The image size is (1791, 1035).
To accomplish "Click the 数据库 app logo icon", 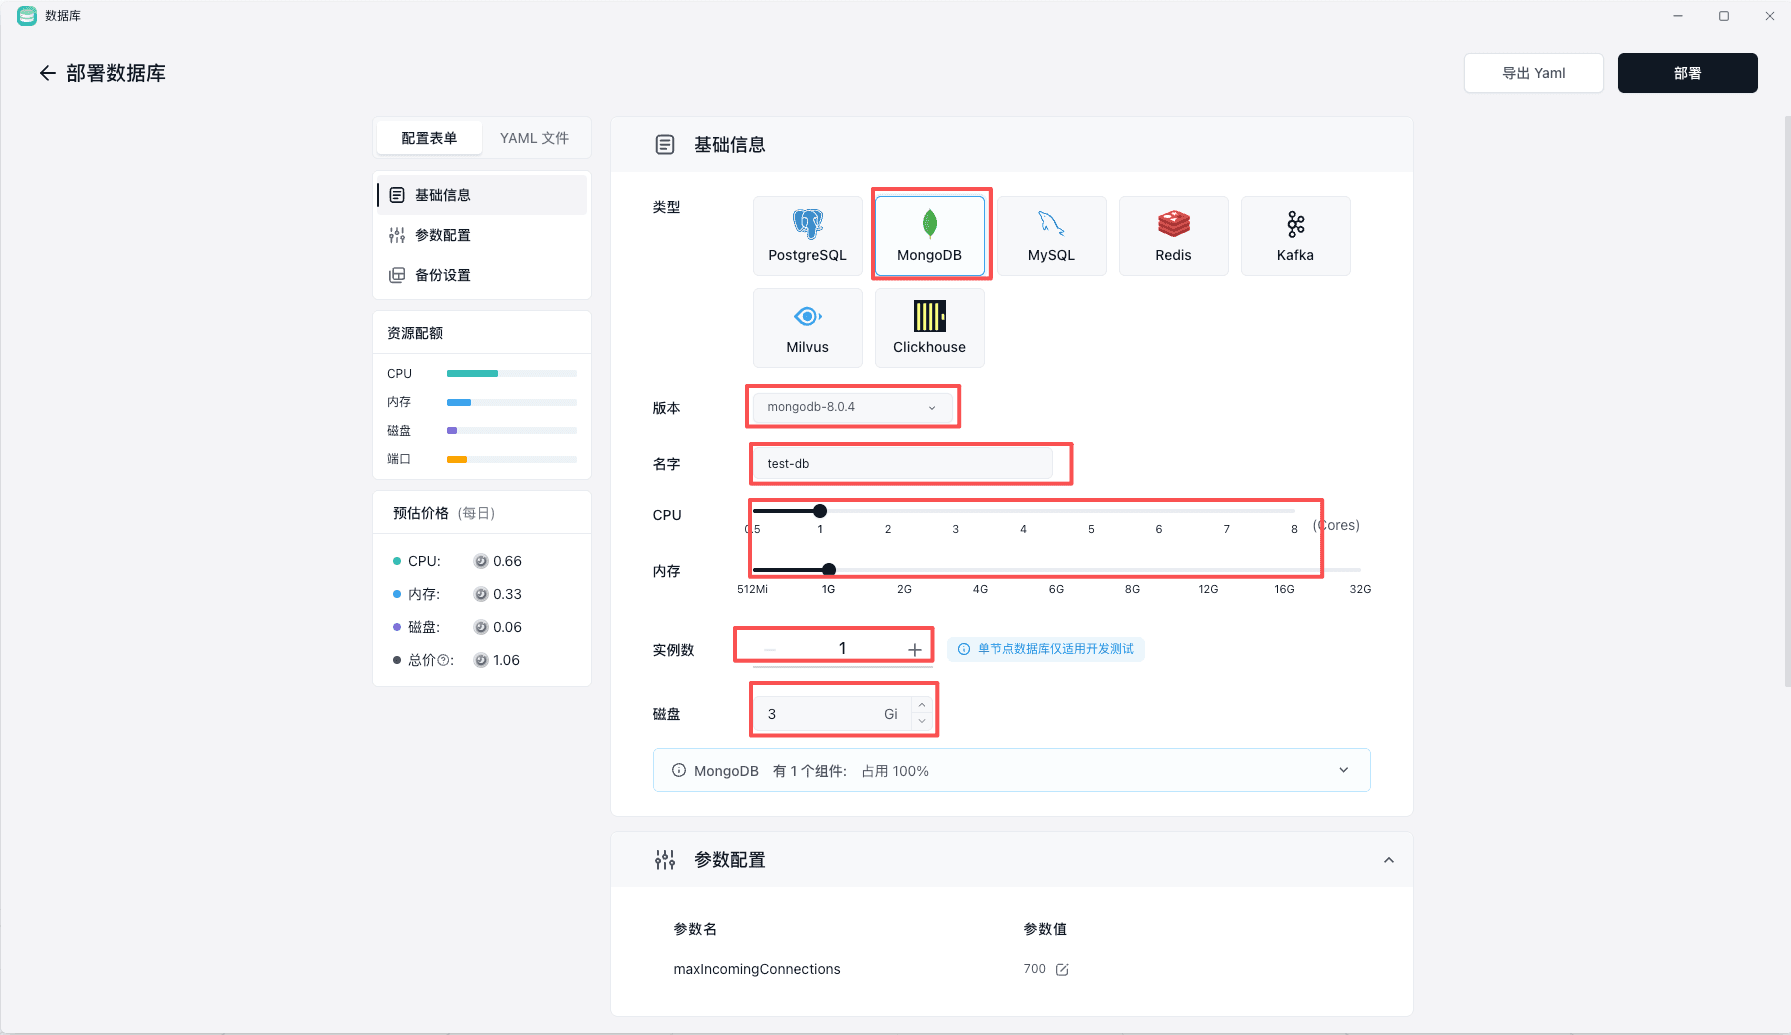I will click(x=27, y=16).
